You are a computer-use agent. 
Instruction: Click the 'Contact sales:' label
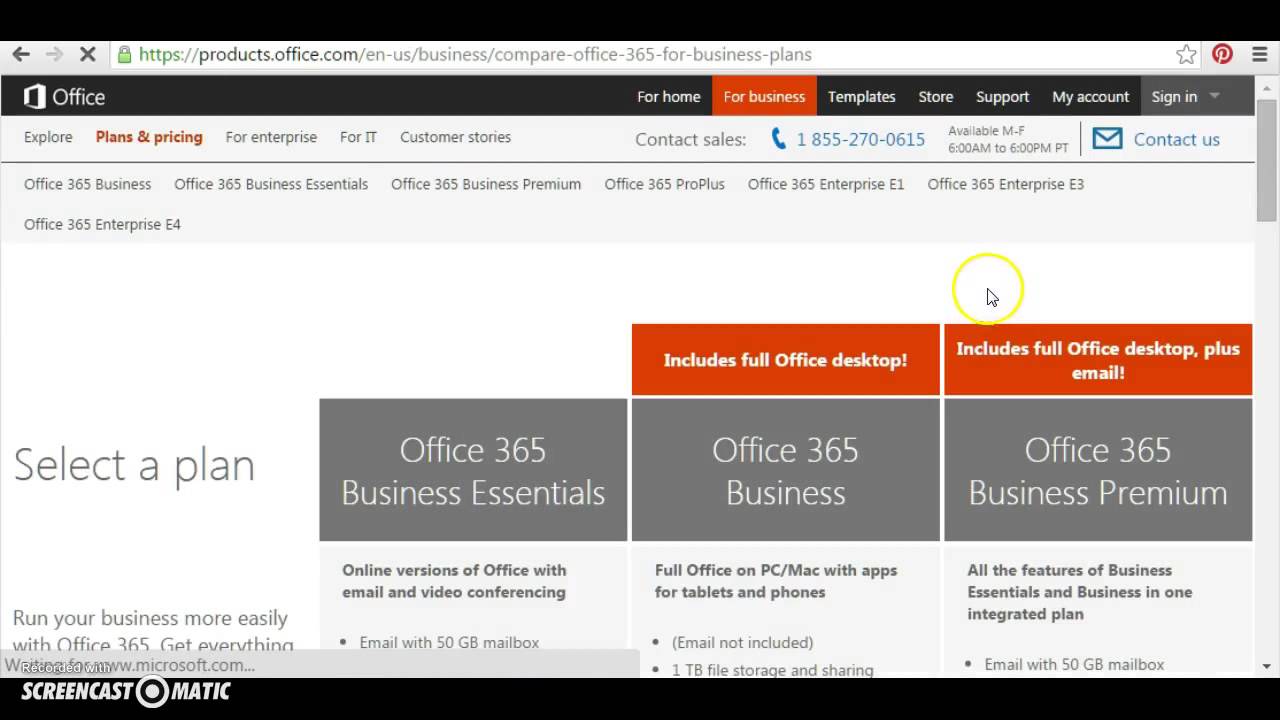(690, 140)
